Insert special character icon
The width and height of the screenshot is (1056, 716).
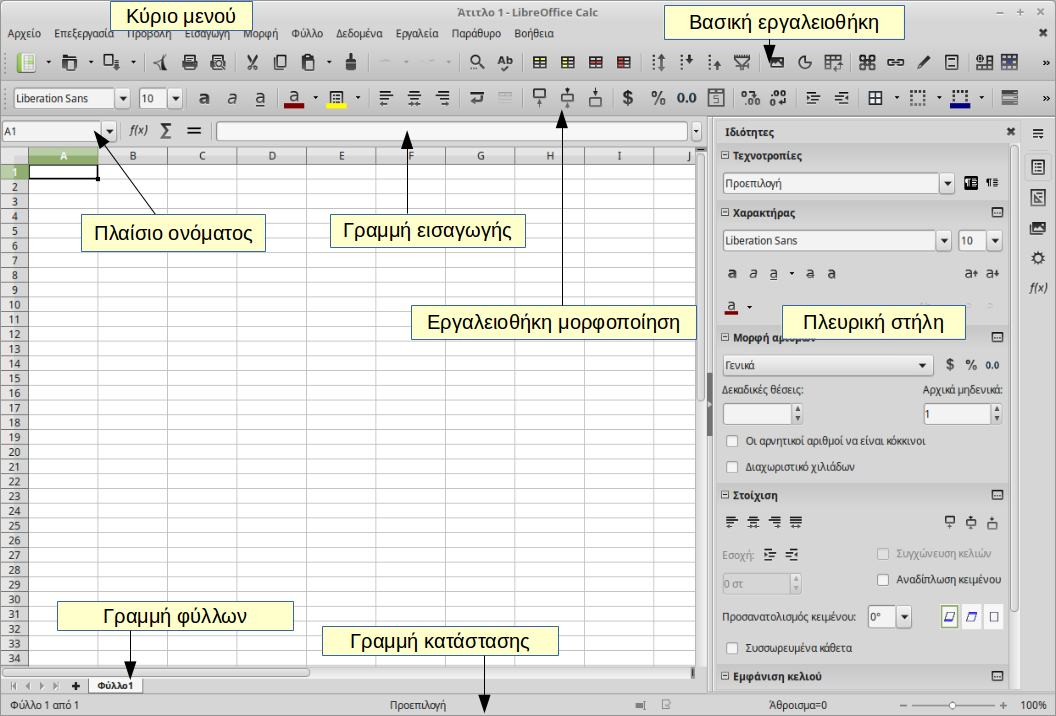(867, 63)
